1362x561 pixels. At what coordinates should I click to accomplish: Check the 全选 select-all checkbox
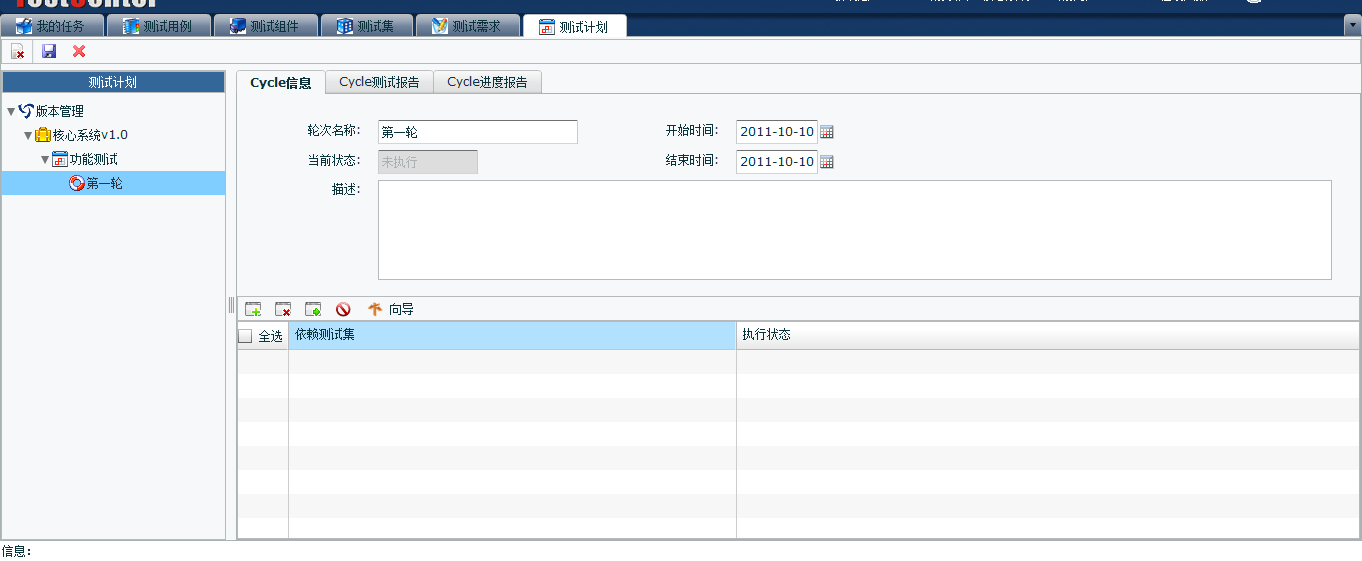pyautogui.click(x=245, y=336)
